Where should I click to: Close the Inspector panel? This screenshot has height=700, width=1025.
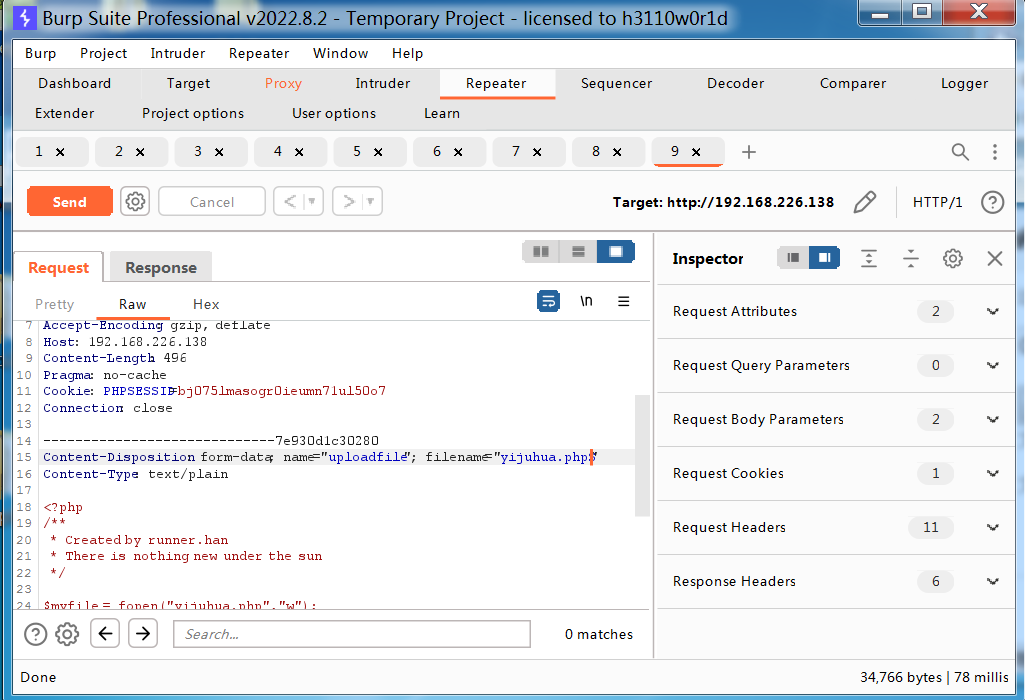tap(994, 258)
